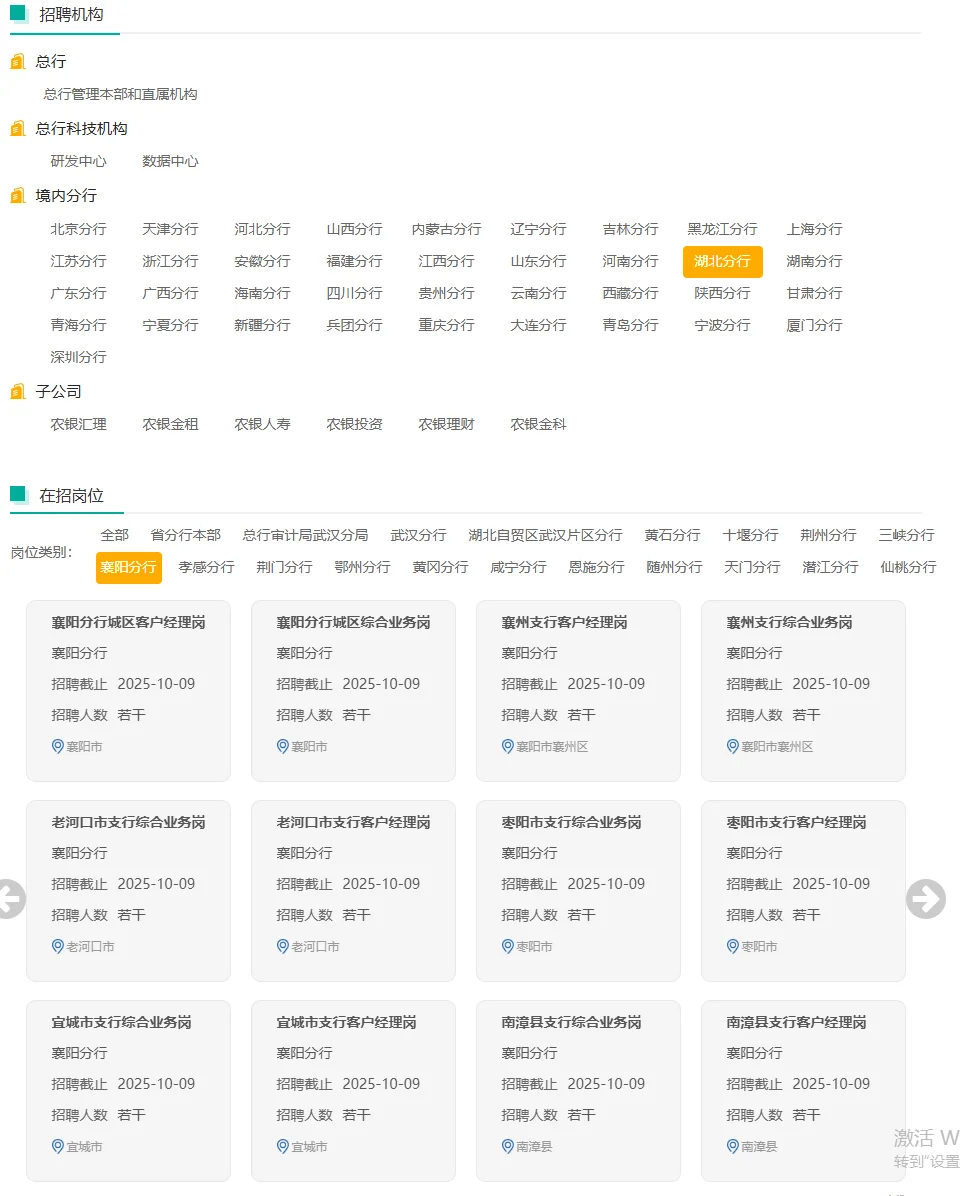Switch to 潜江分行 category
Screen dimensions: 960x1196
[830, 567]
